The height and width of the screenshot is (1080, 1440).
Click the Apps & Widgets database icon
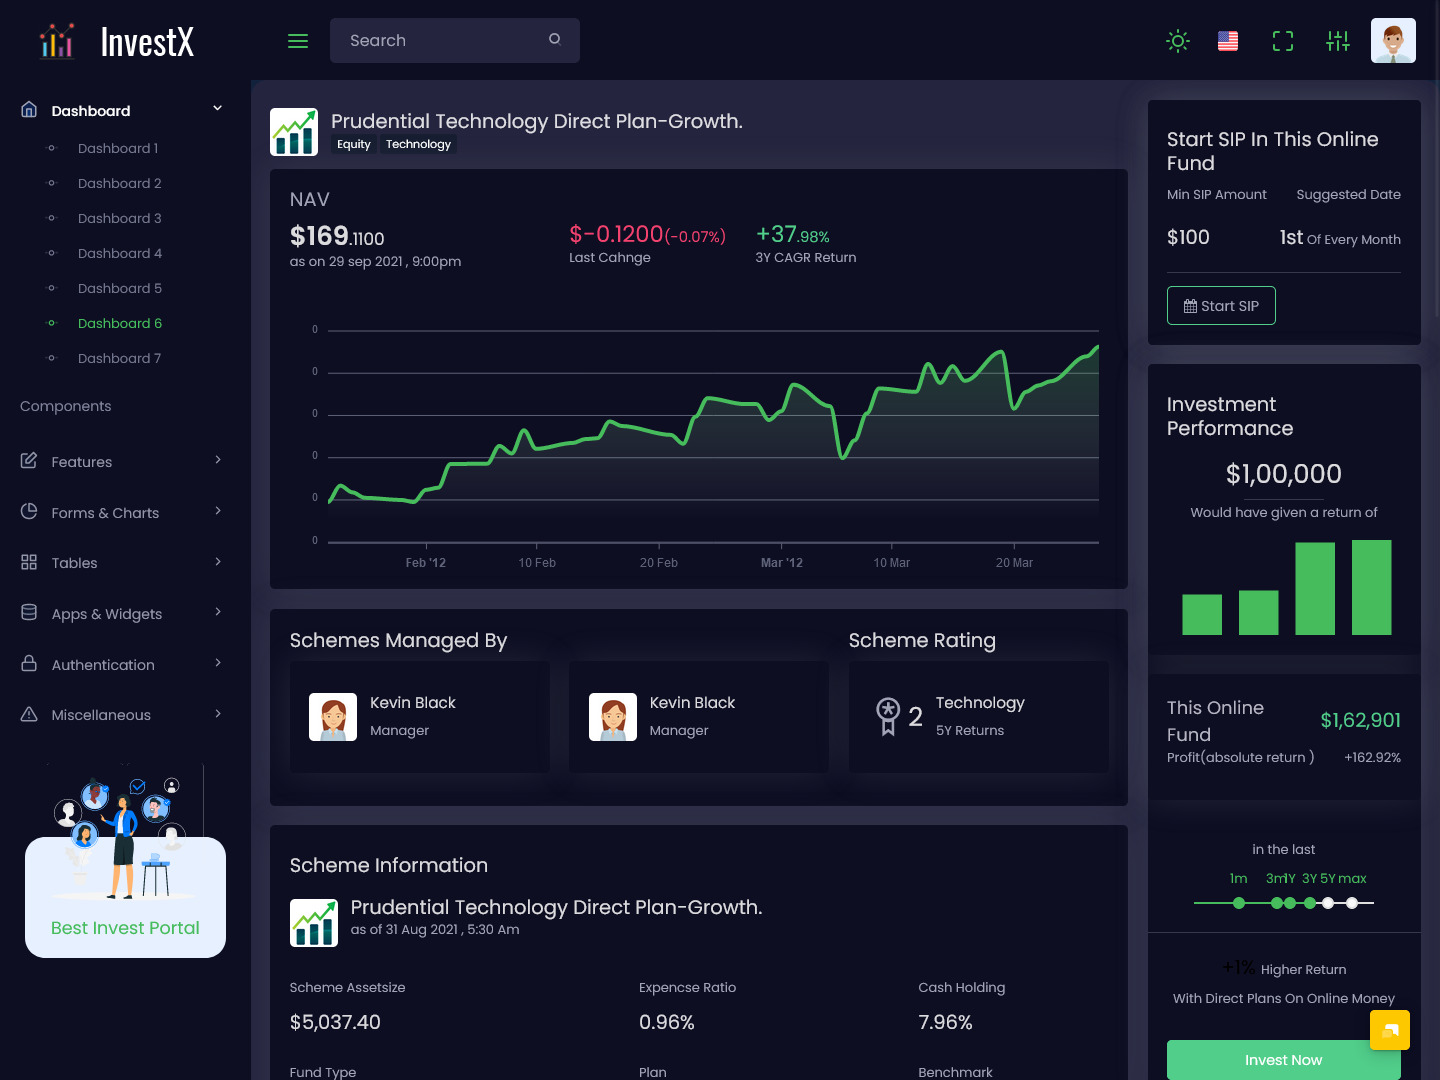tap(29, 612)
